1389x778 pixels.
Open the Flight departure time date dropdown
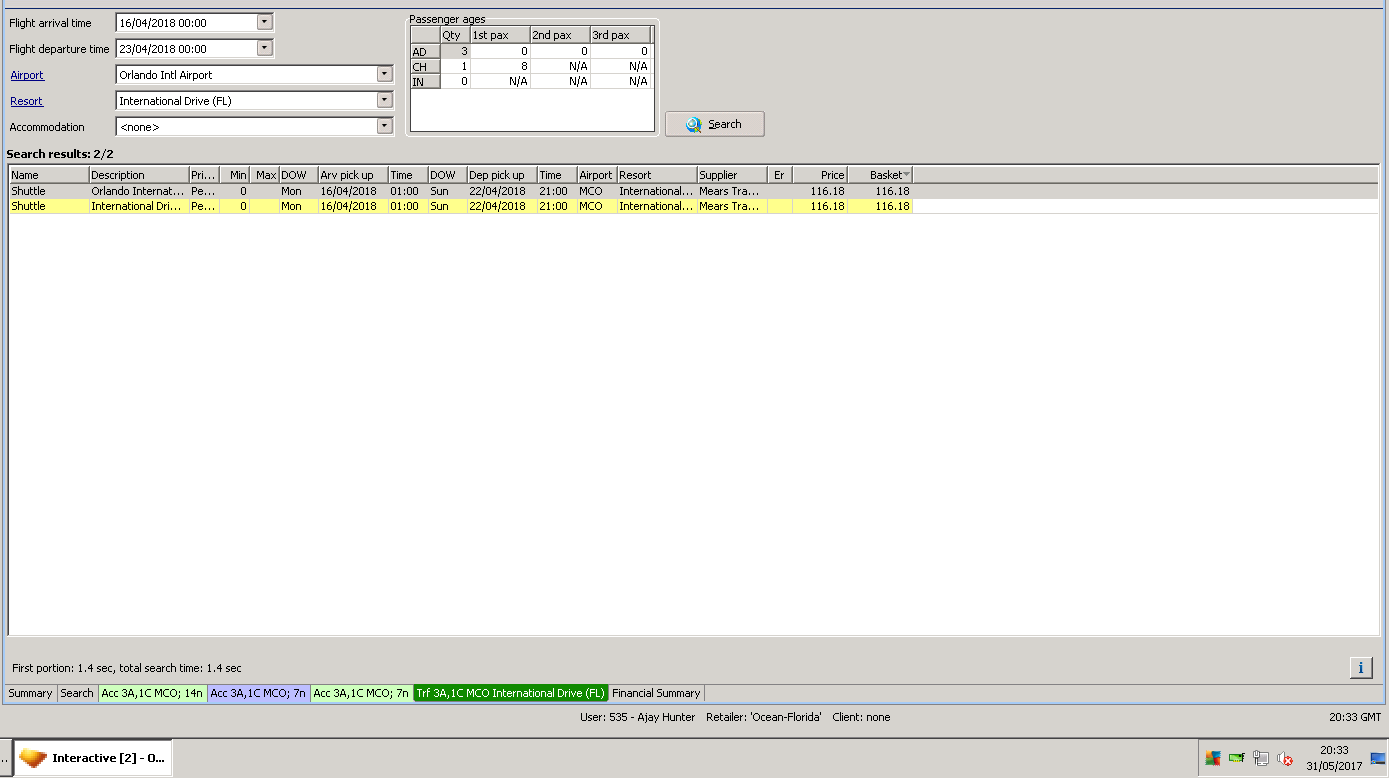click(264, 48)
